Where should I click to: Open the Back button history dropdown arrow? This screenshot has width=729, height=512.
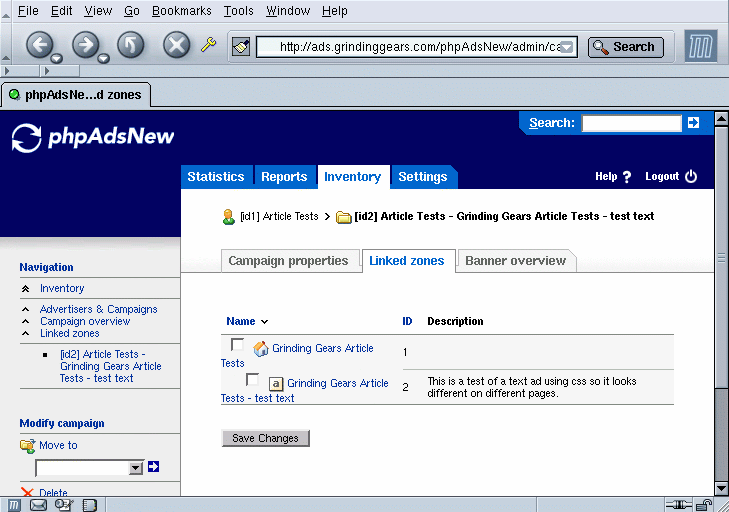(x=57, y=59)
